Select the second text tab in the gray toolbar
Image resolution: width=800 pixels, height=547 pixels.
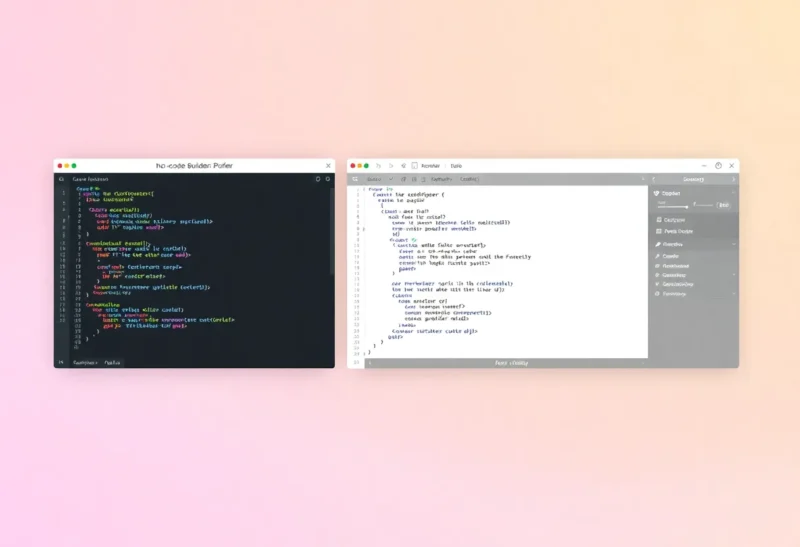(x=469, y=179)
